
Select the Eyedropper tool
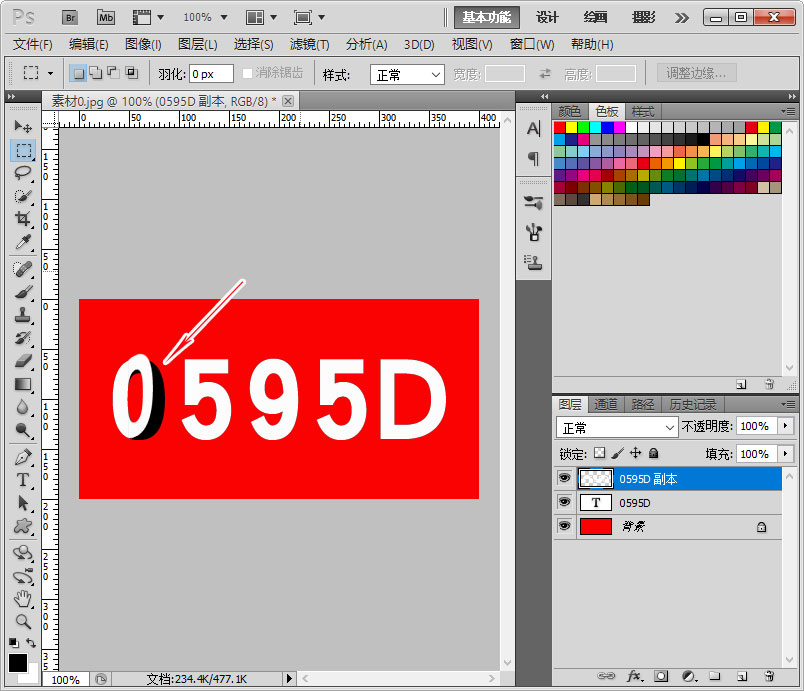tap(23, 242)
